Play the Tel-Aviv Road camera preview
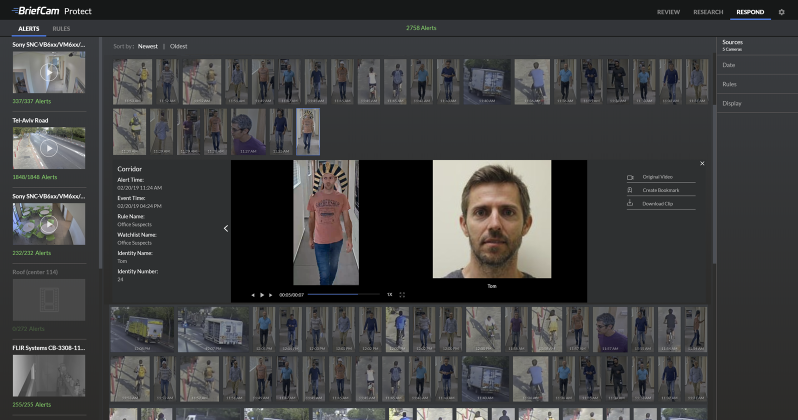Screen dimensions: 798x420 [49, 148]
